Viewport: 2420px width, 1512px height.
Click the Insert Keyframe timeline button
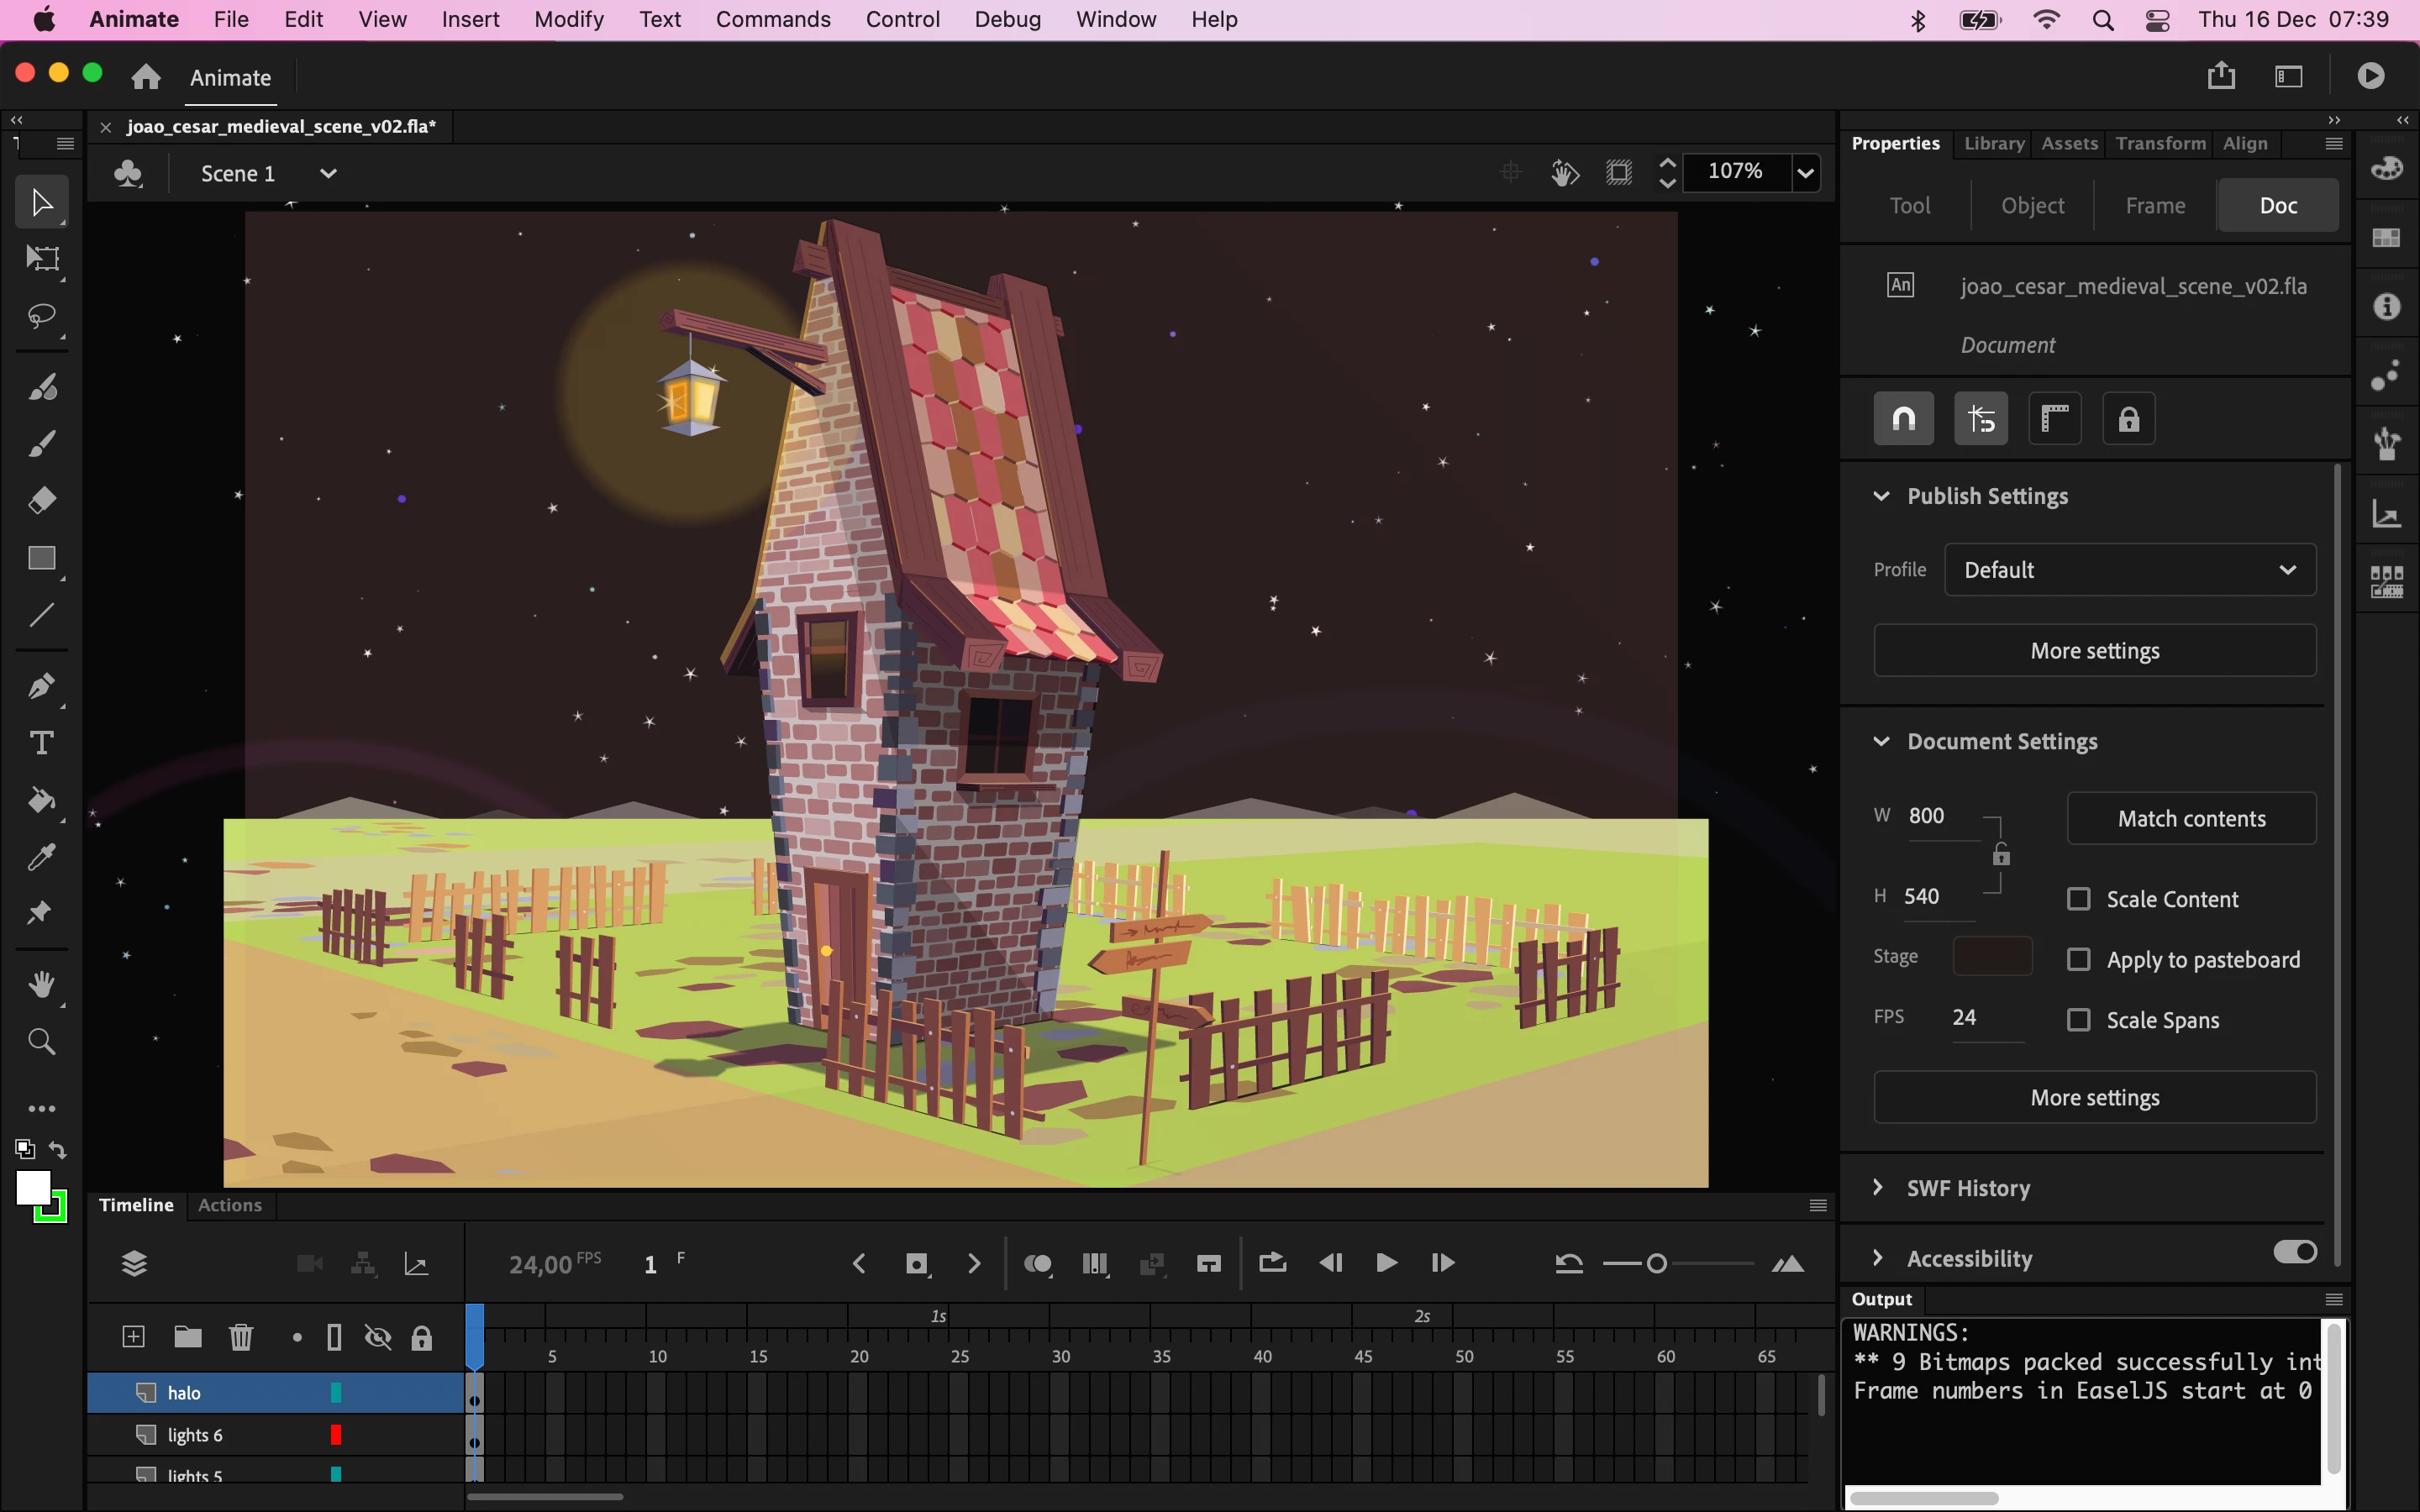click(x=916, y=1264)
